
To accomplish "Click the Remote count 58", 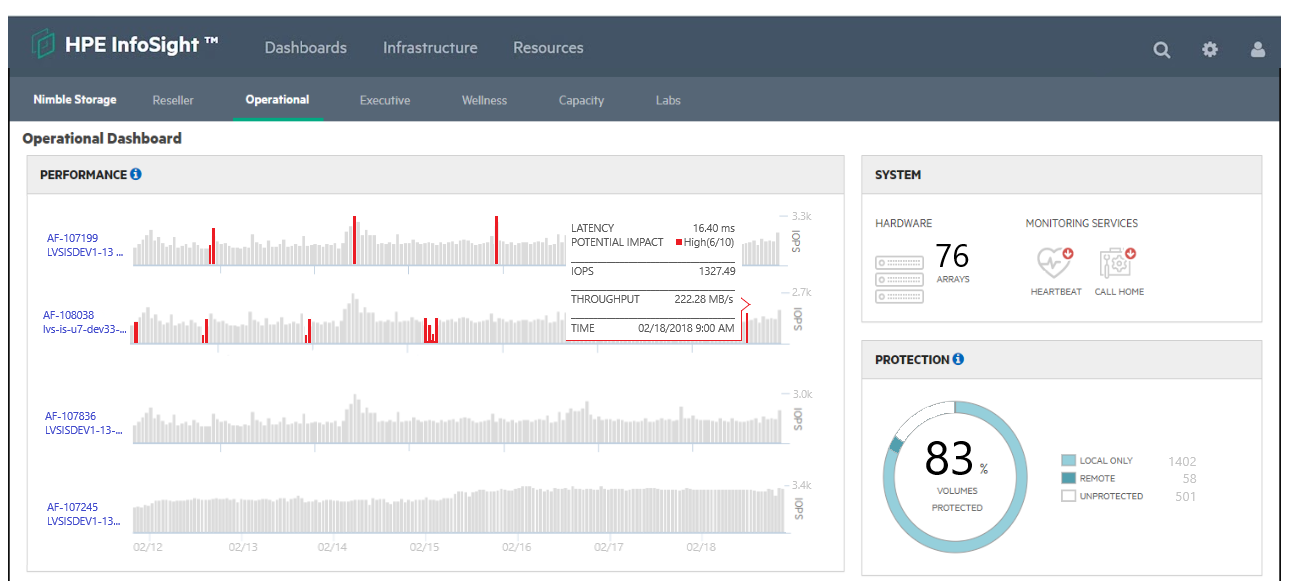I will coord(1189,479).
